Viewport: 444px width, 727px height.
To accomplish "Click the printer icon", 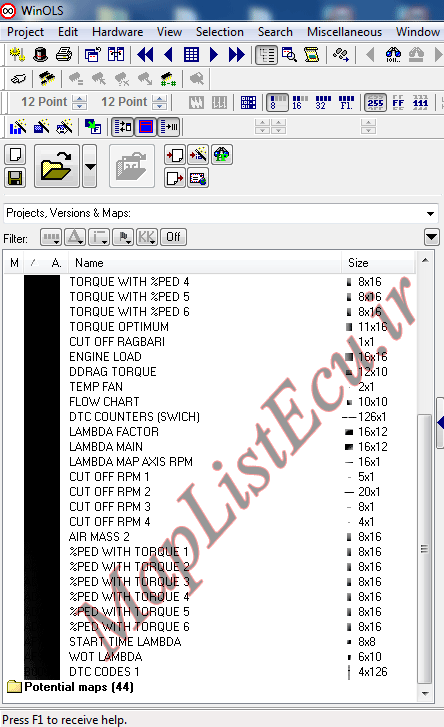I will point(63,55).
